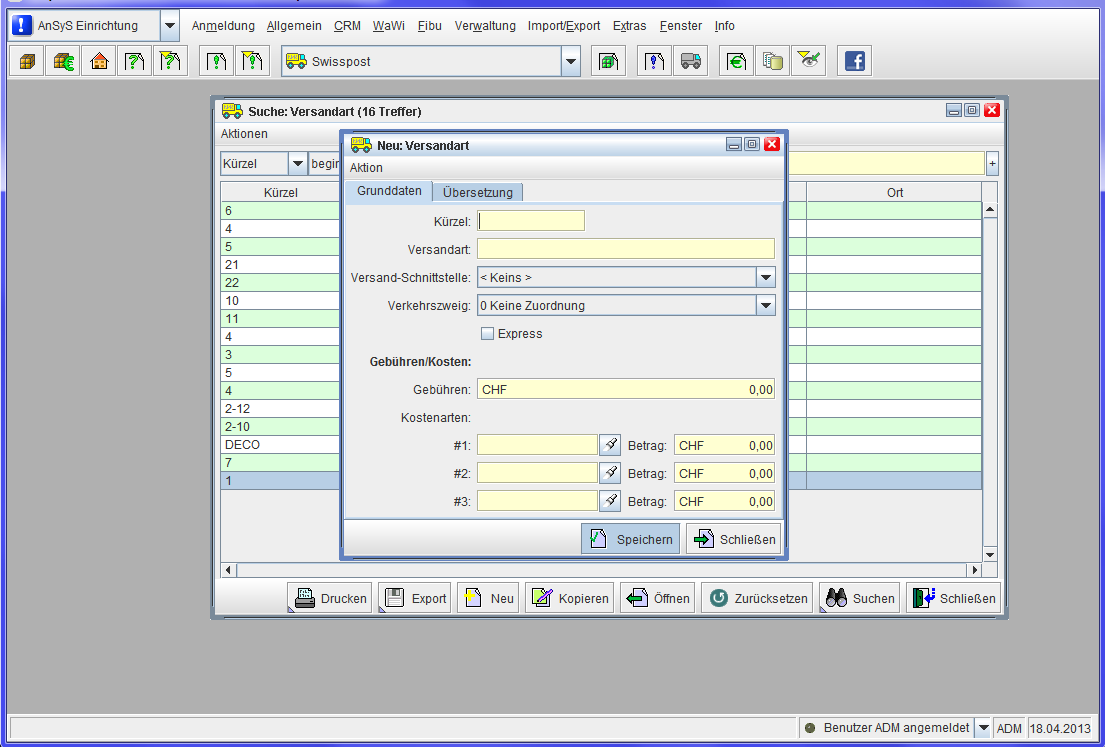Open the Import/Export menu
Viewport: 1105px width, 747px height.
(x=564, y=26)
